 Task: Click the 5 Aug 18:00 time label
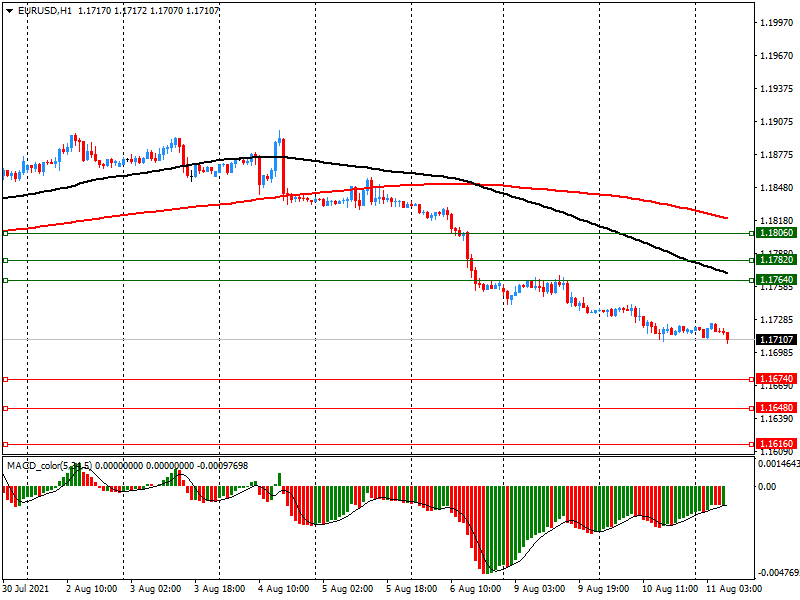[x=412, y=589]
